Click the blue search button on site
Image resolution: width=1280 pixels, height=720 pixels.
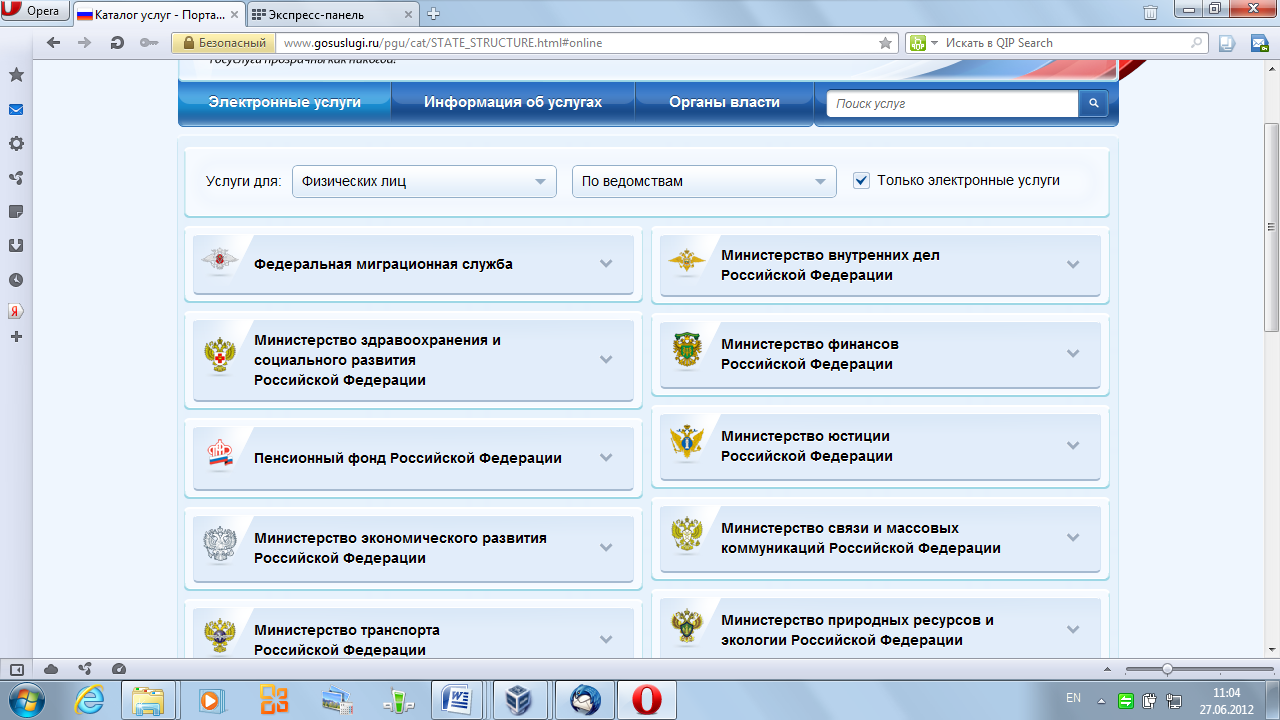point(1094,103)
